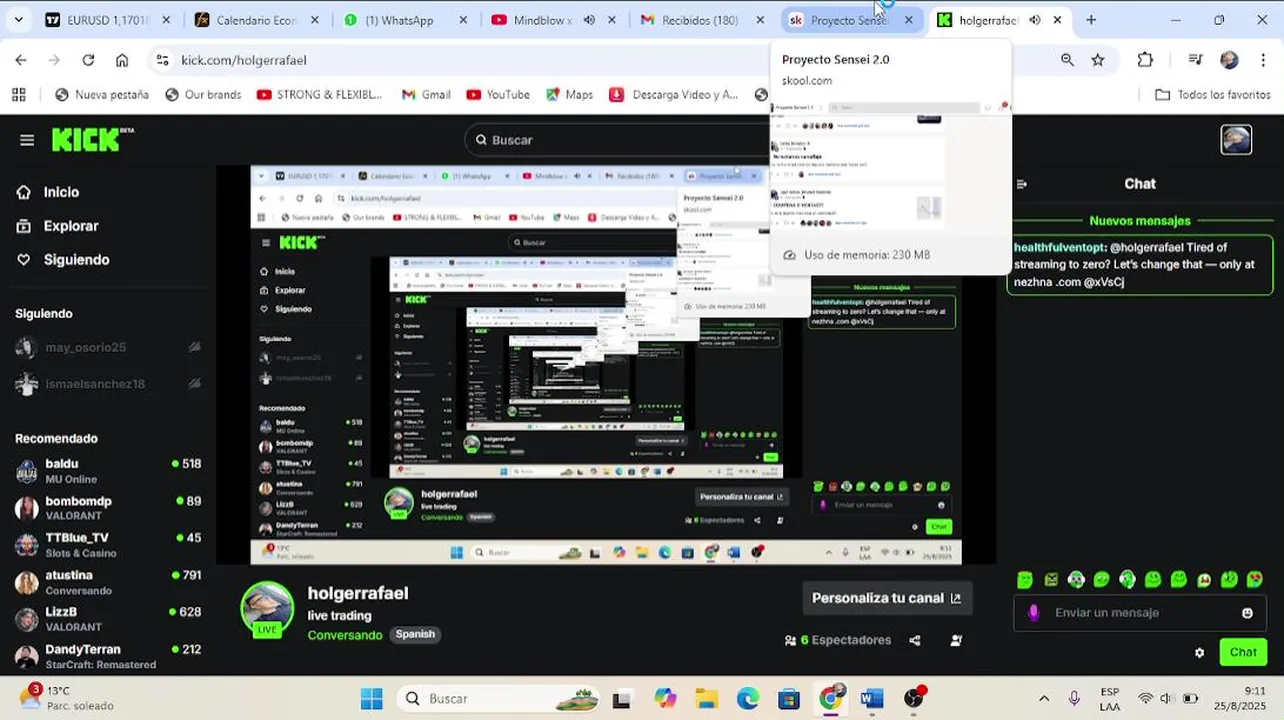The height and width of the screenshot is (720, 1284).
Task: Open recommended channel TTBlue_TV
Action: pyautogui.click(x=108, y=545)
